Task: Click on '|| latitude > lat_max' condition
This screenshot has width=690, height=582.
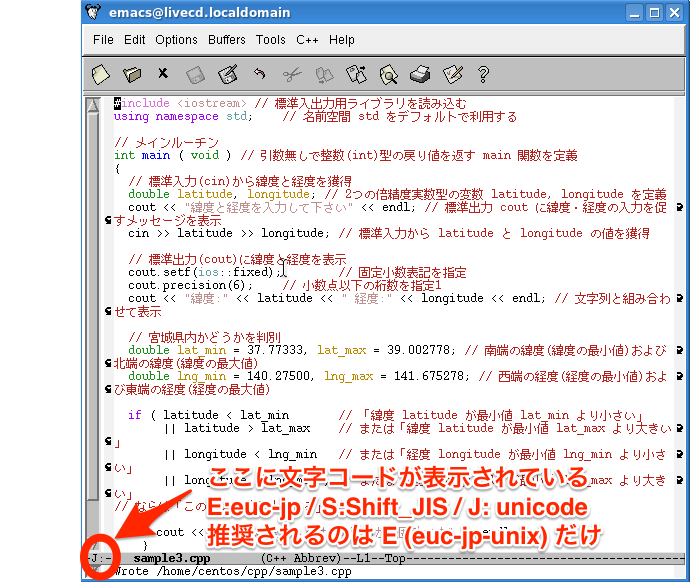Action: 237,428
